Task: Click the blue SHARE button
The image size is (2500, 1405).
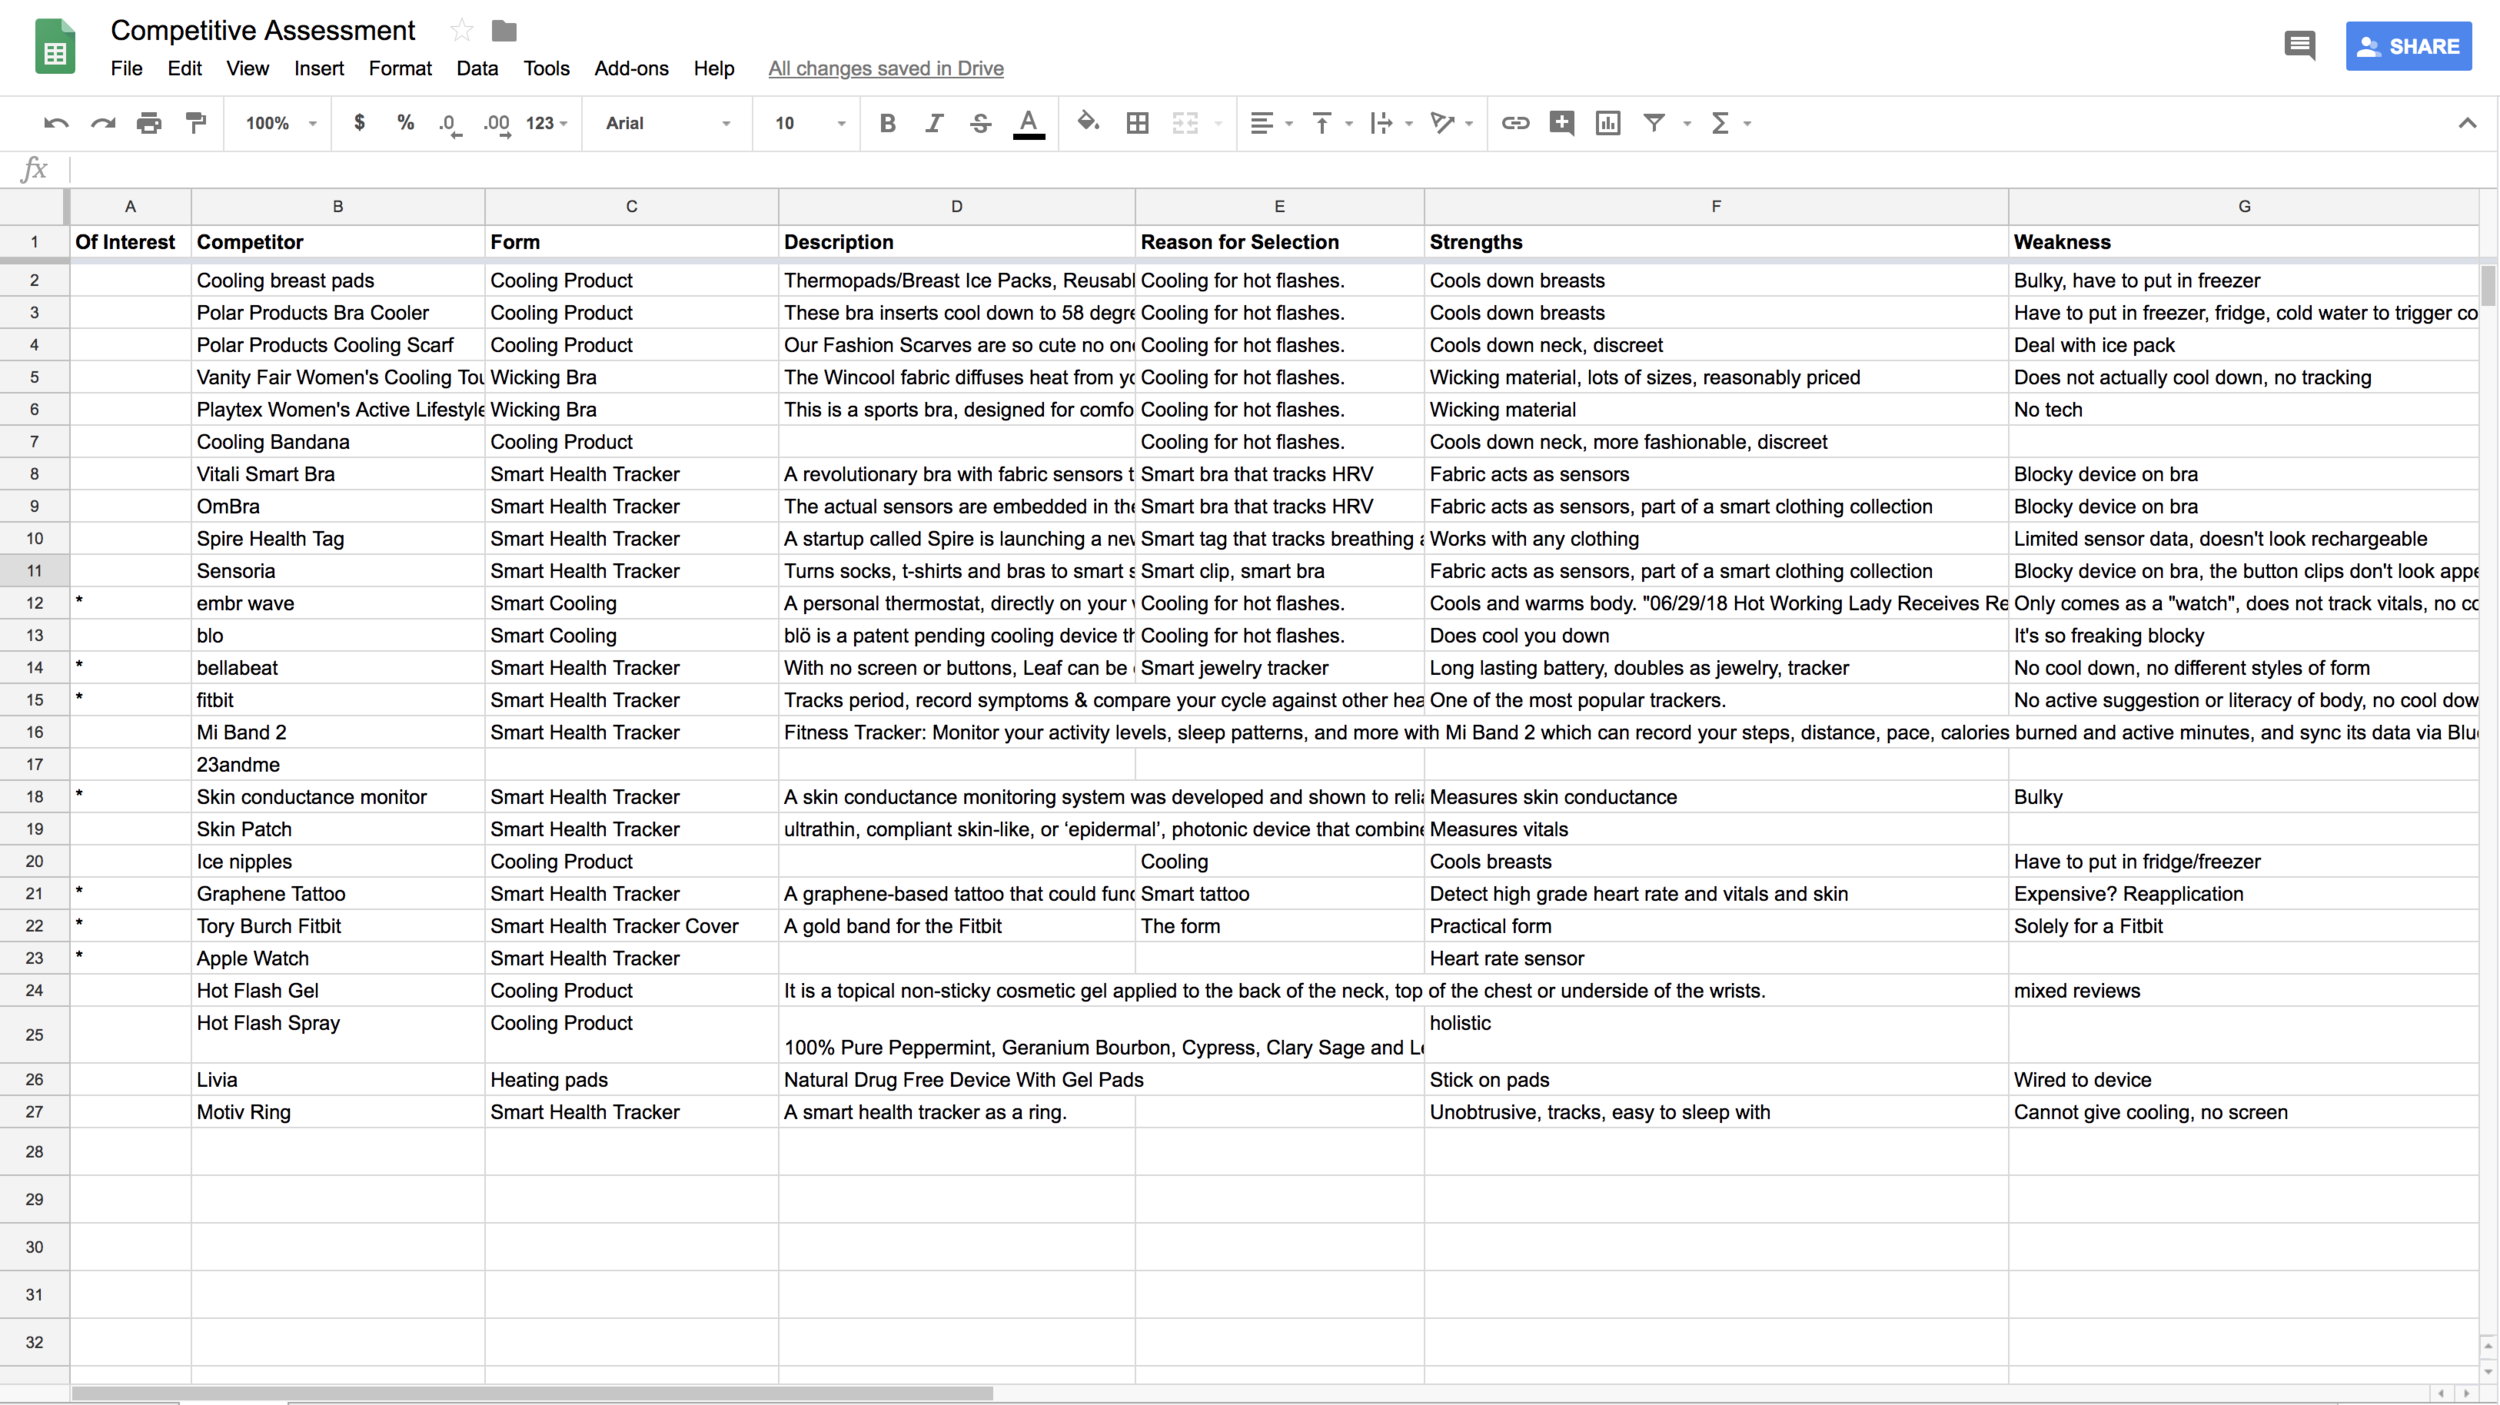Action: [x=2408, y=46]
